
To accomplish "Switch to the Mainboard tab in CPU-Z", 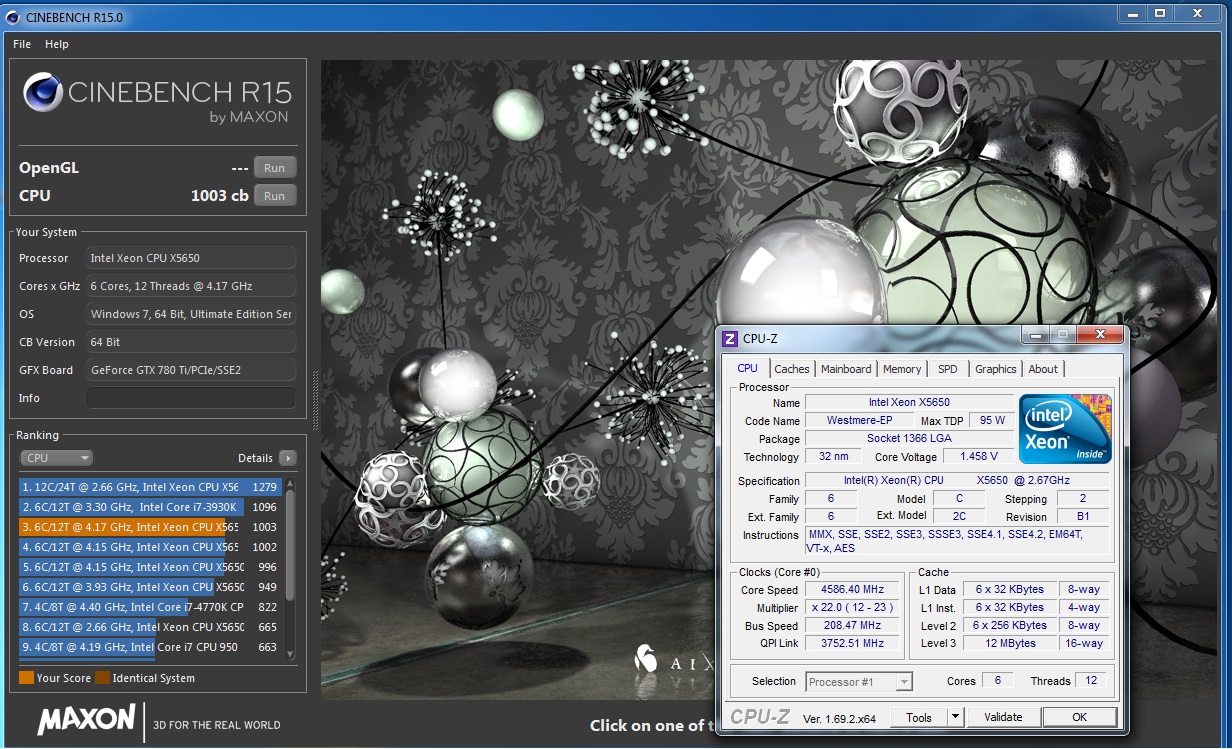I will click(x=846, y=369).
